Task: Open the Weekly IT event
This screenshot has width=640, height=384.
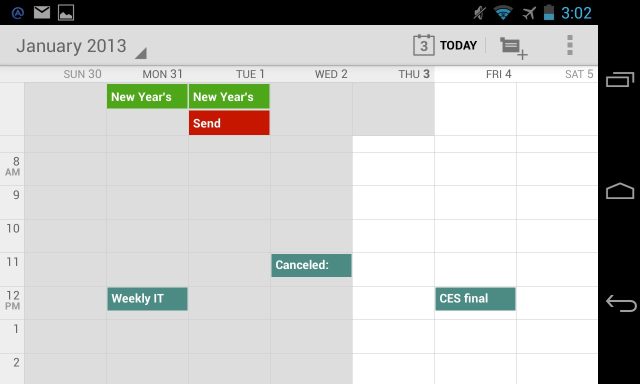Action: point(147,299)
